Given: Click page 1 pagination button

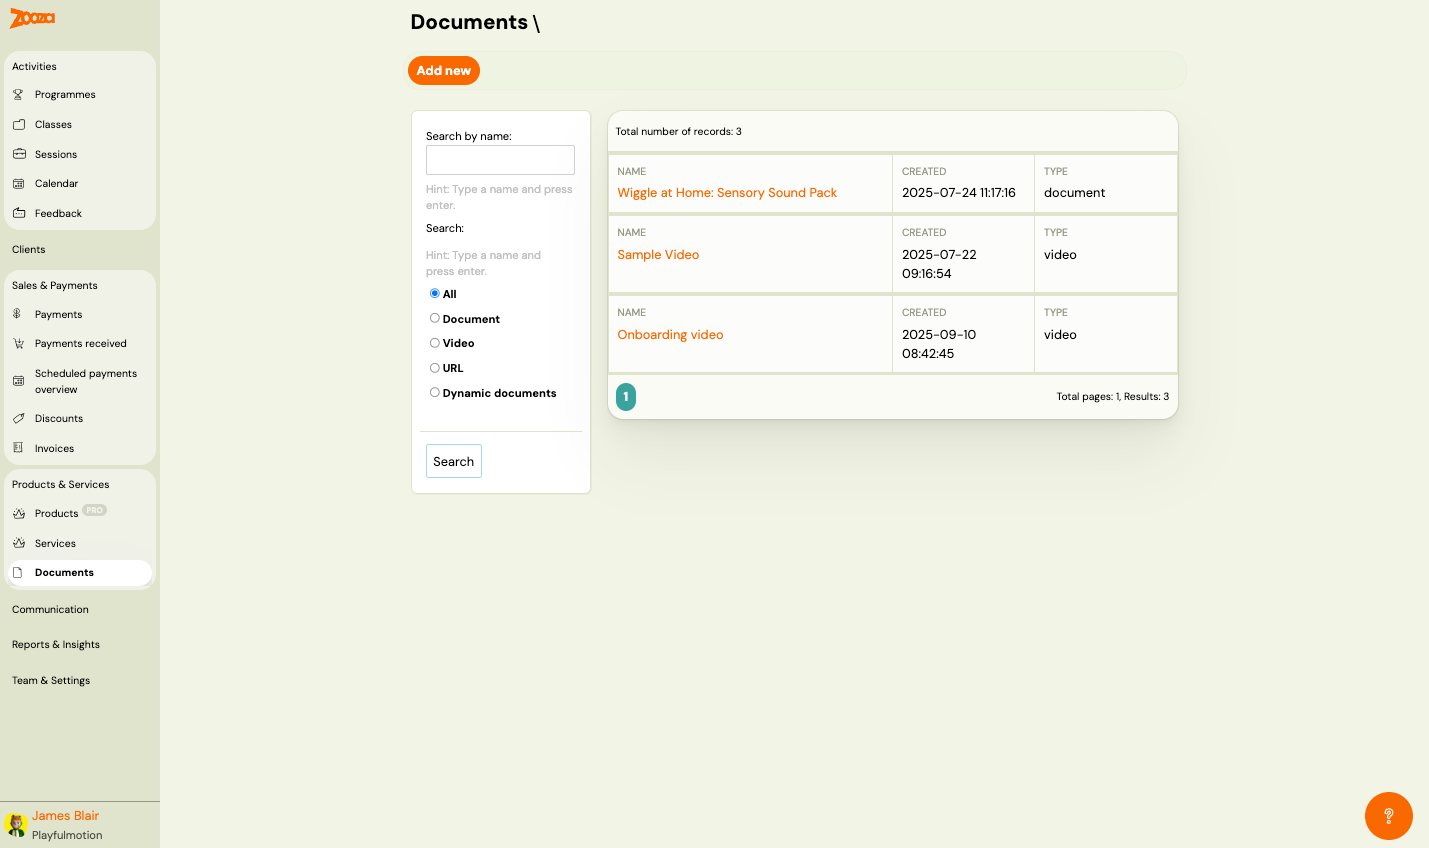Looking at the screenshot, I should click(x=626, y=397).
